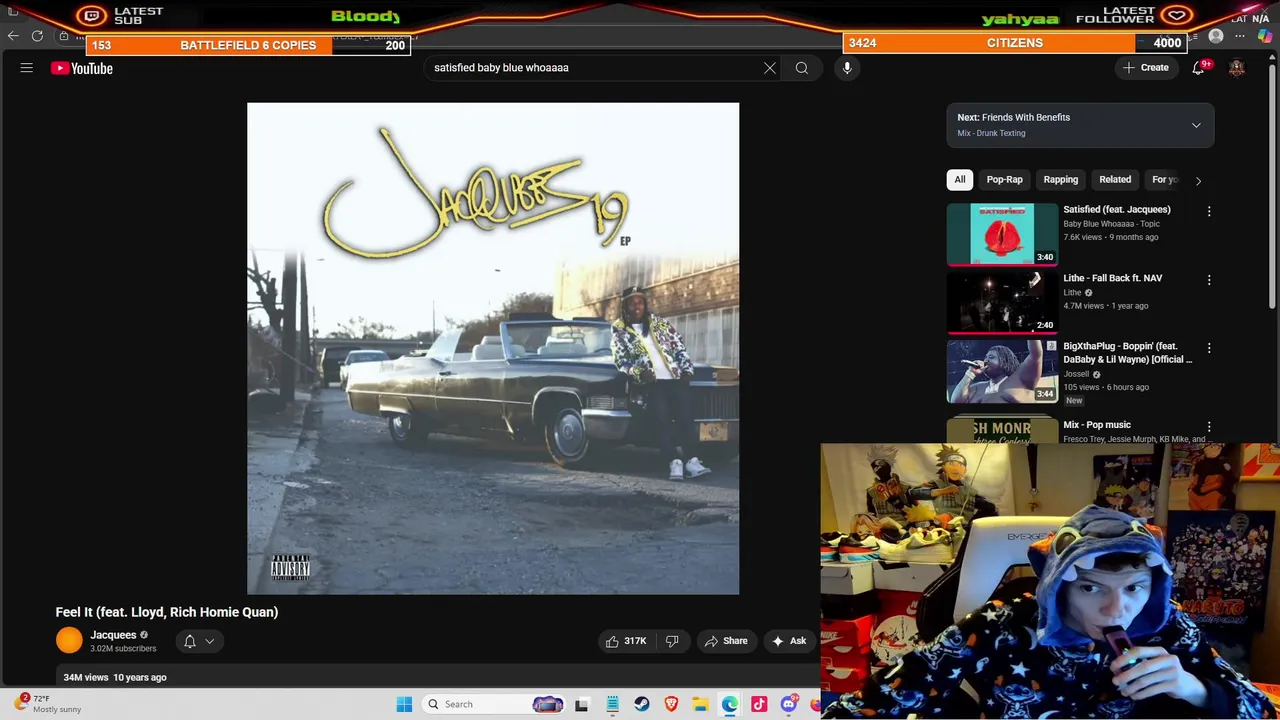Screen dimensions: 1280x720
Task: Open the YouTube hamburger guide menu
Action: coord(27,68)
